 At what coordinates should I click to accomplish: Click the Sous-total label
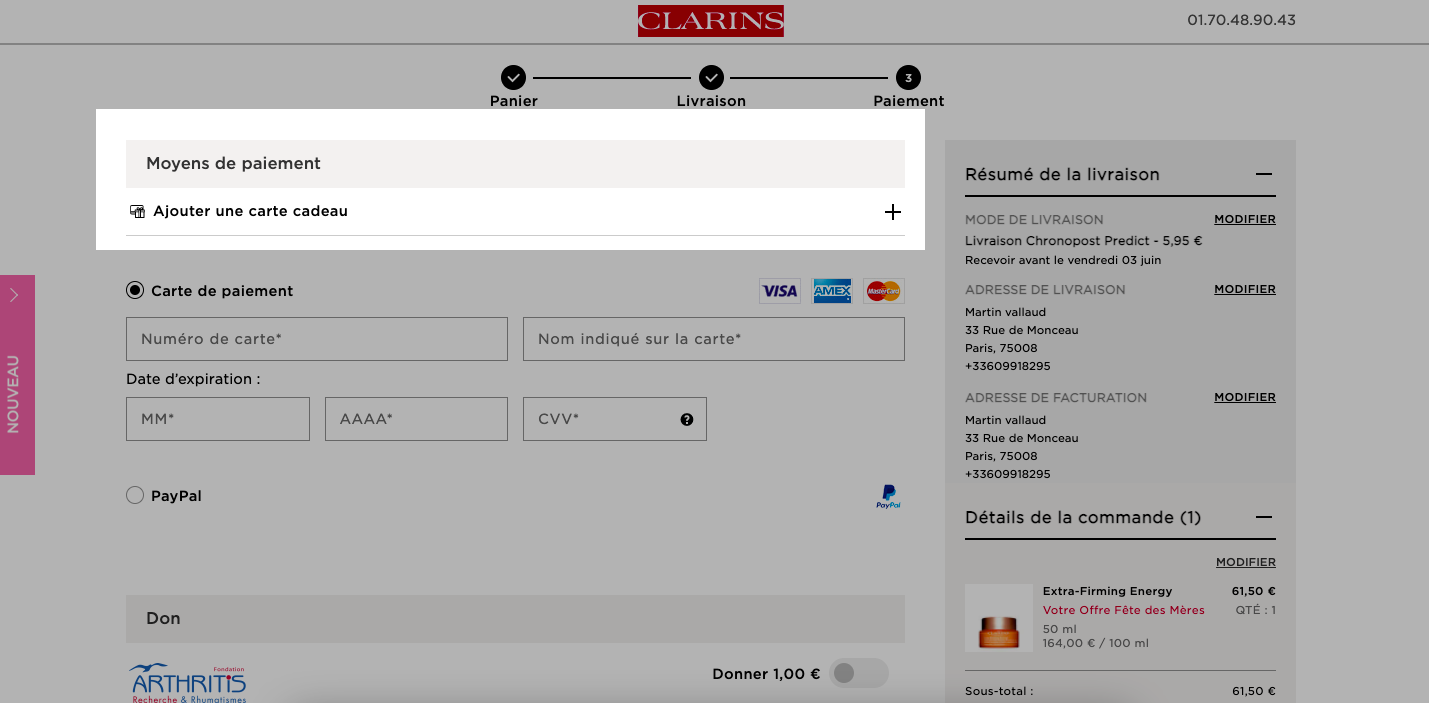[x=999, y=691]
